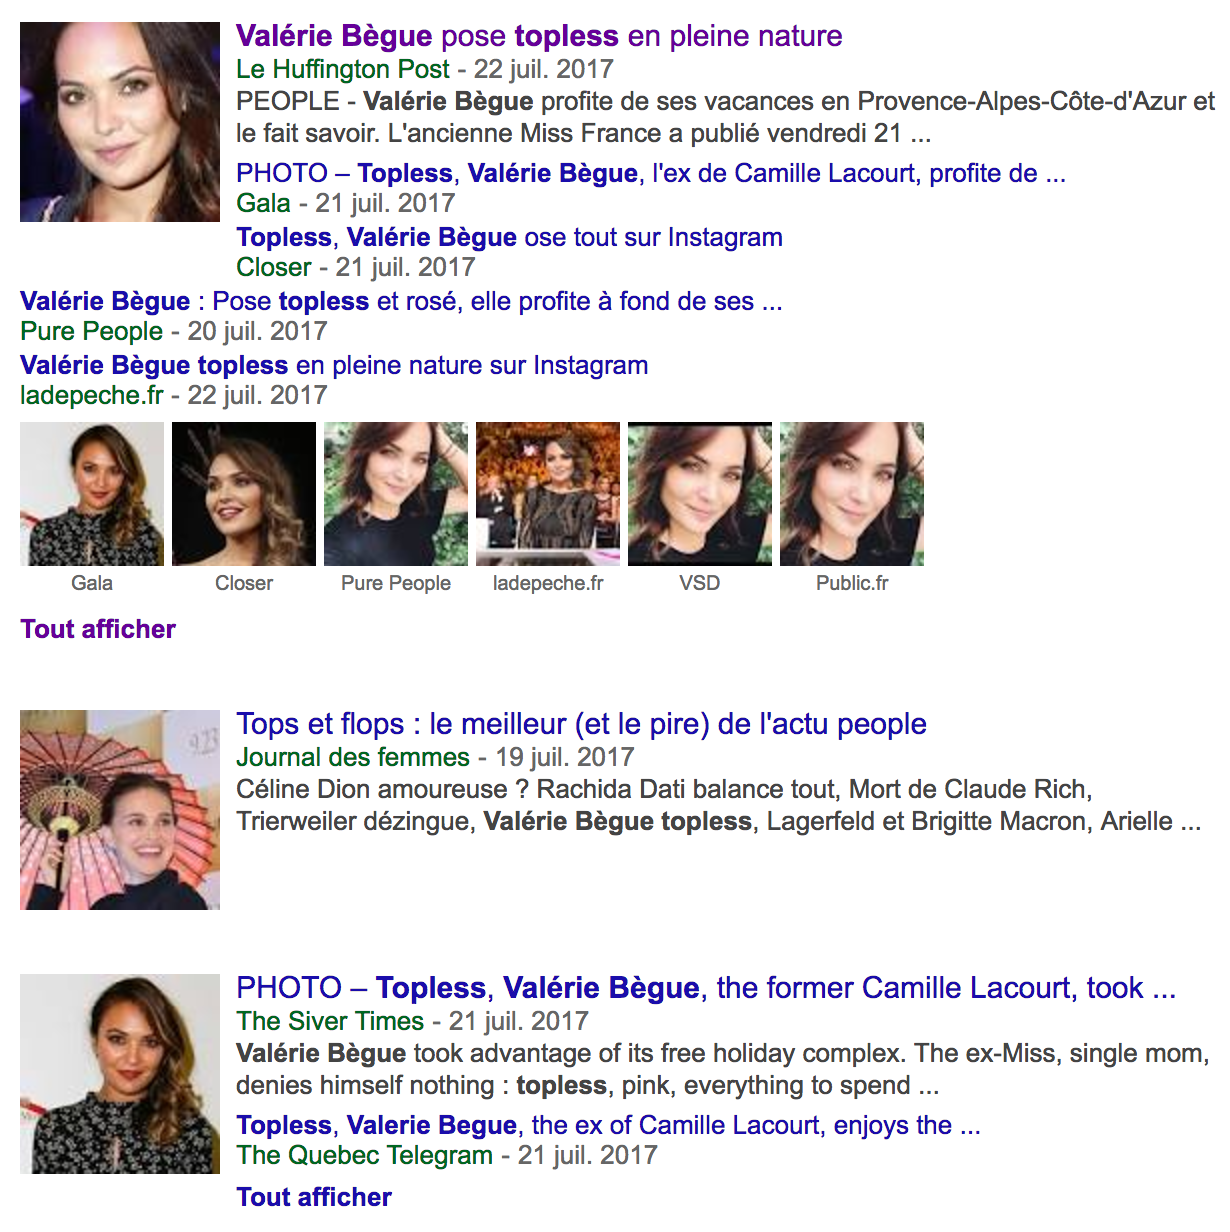The width and height of the screenshot is (1230, 1232).
Task: Click the bottom 'Tout afficher' link
Action: tap(314, 1197)
